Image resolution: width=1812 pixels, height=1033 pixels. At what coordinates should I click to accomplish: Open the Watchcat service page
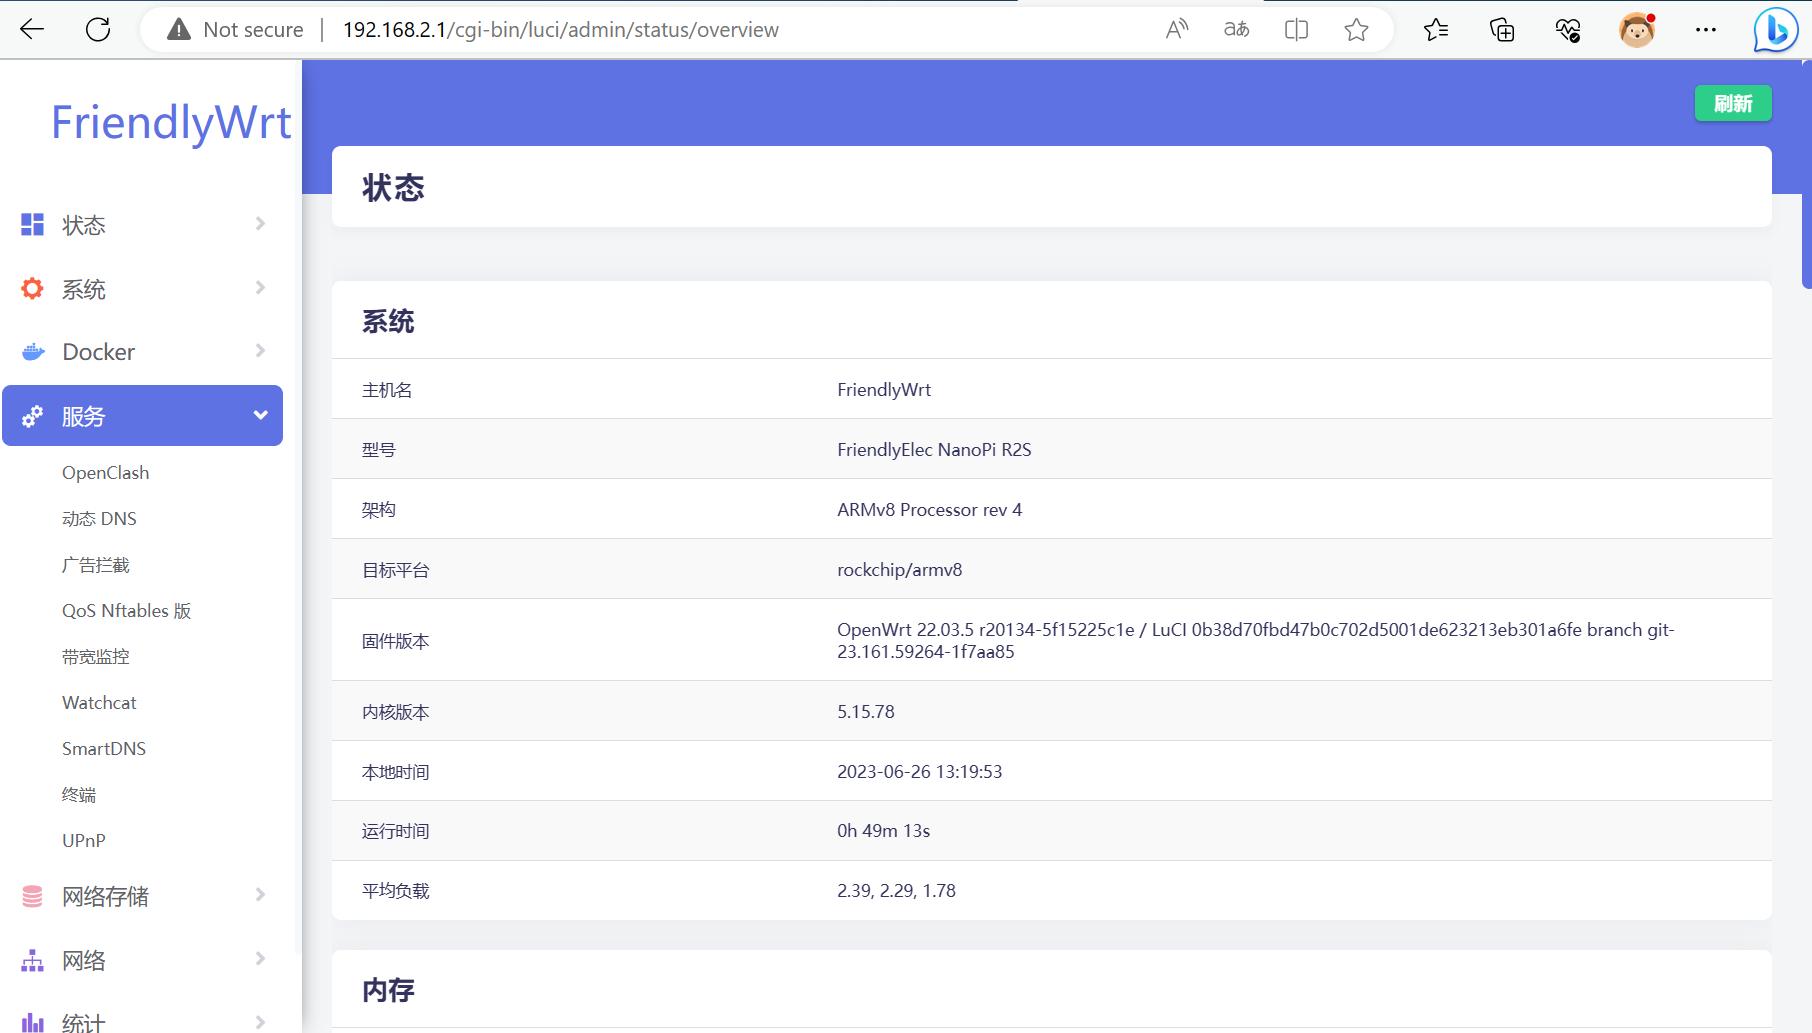[99, 703]
